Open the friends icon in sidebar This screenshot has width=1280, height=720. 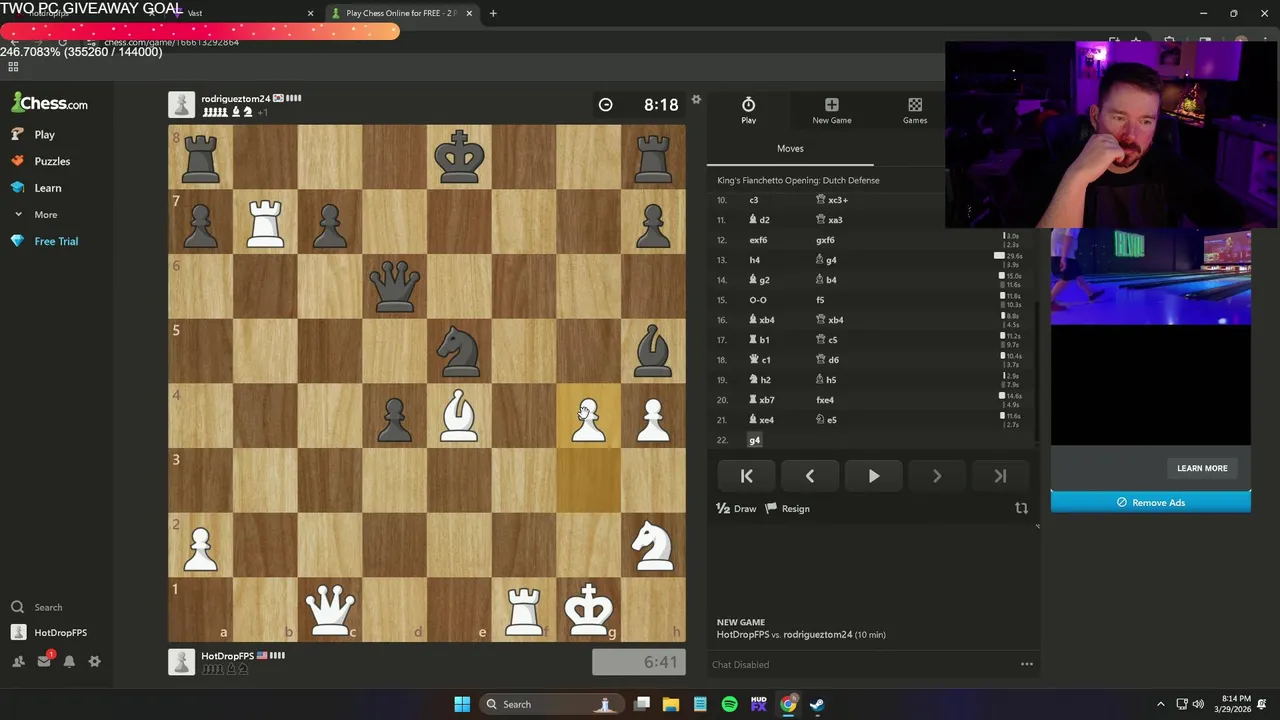pyautogui.click(x=18, y=661)
